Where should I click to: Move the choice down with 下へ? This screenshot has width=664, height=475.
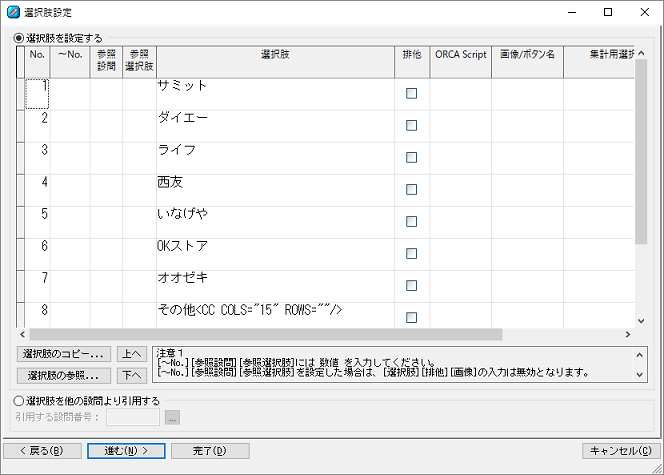click(x=132, y=376)
